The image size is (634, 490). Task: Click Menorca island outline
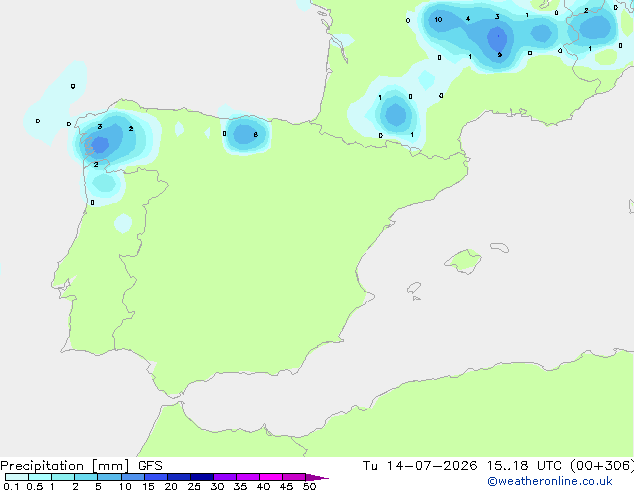click(500, 247)
